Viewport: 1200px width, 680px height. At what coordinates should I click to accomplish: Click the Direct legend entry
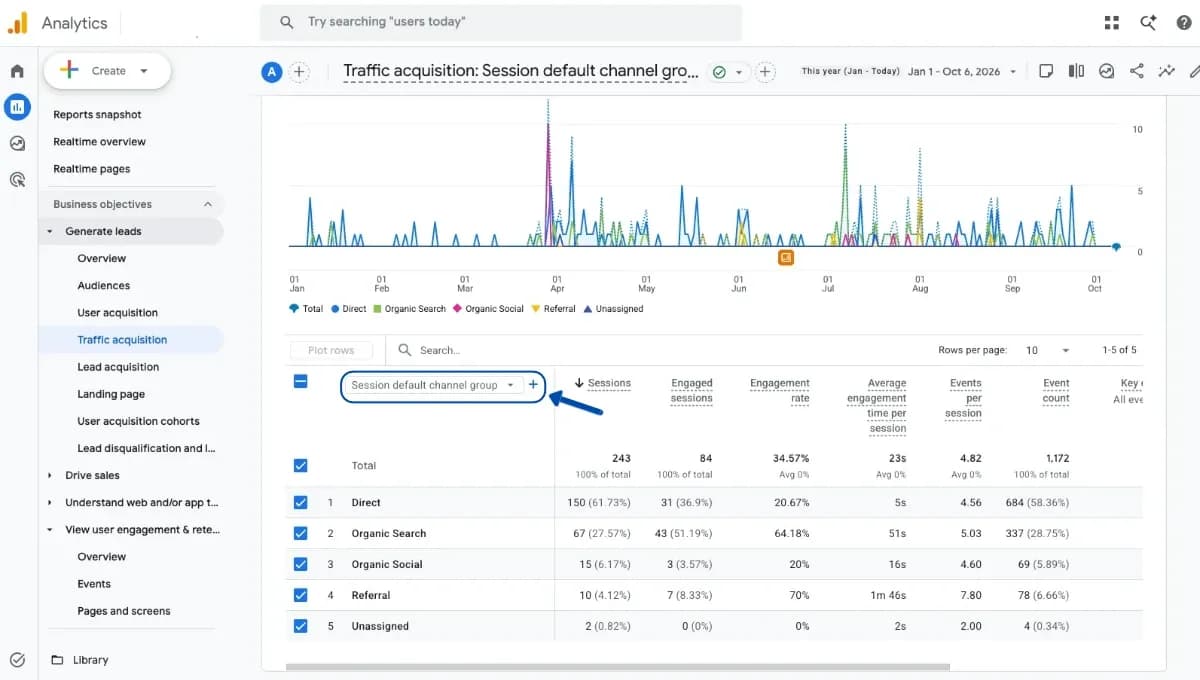[x=348, y=309]
